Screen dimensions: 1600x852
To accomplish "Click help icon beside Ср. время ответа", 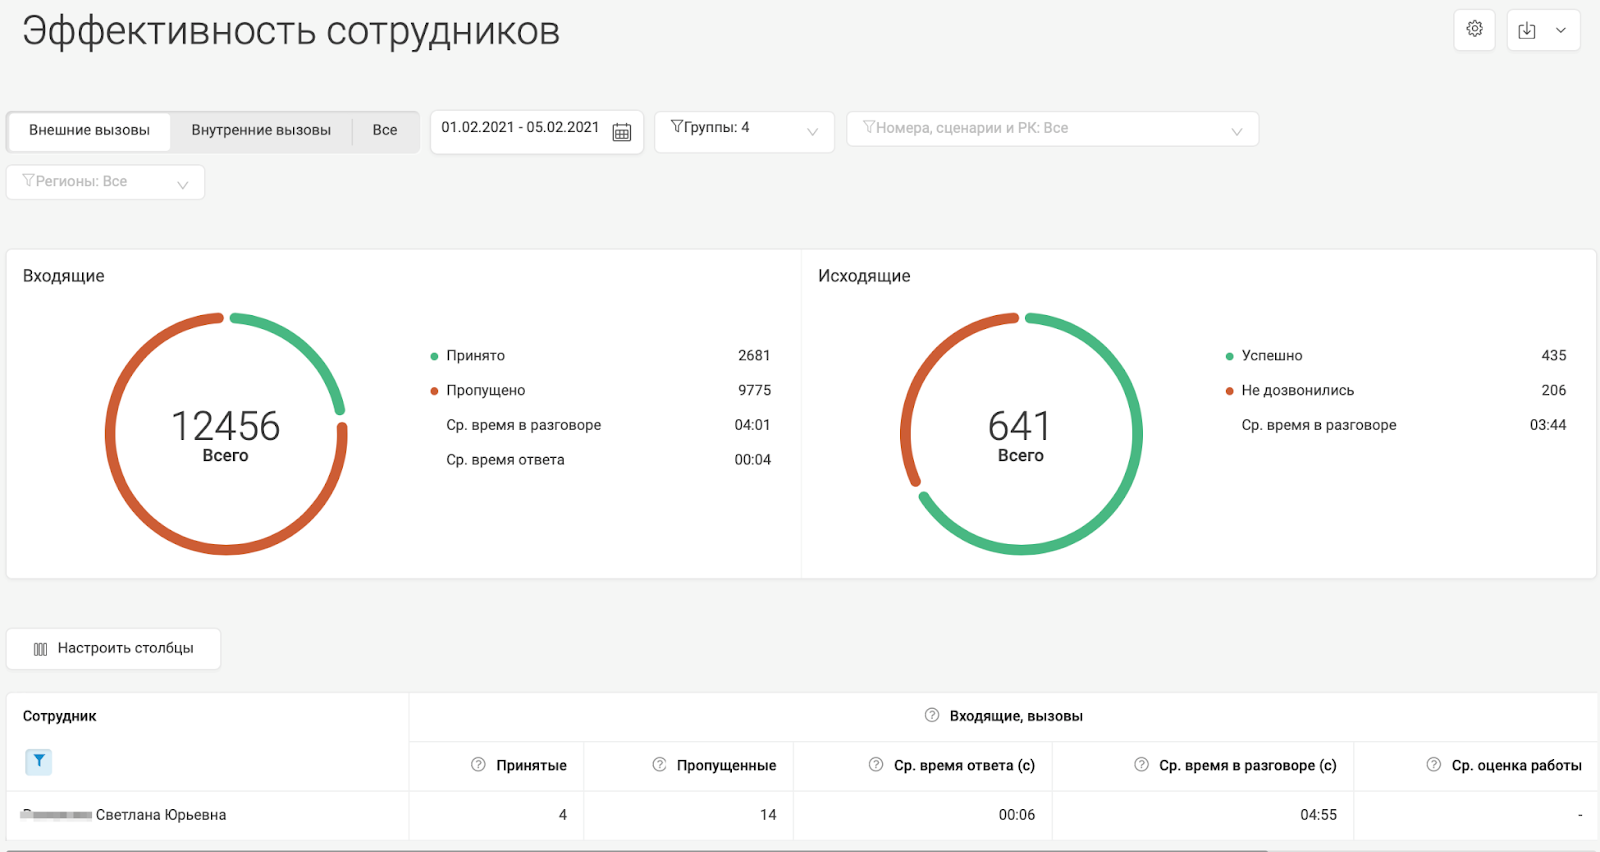I will pyautogui.click(x=876, y=765).
